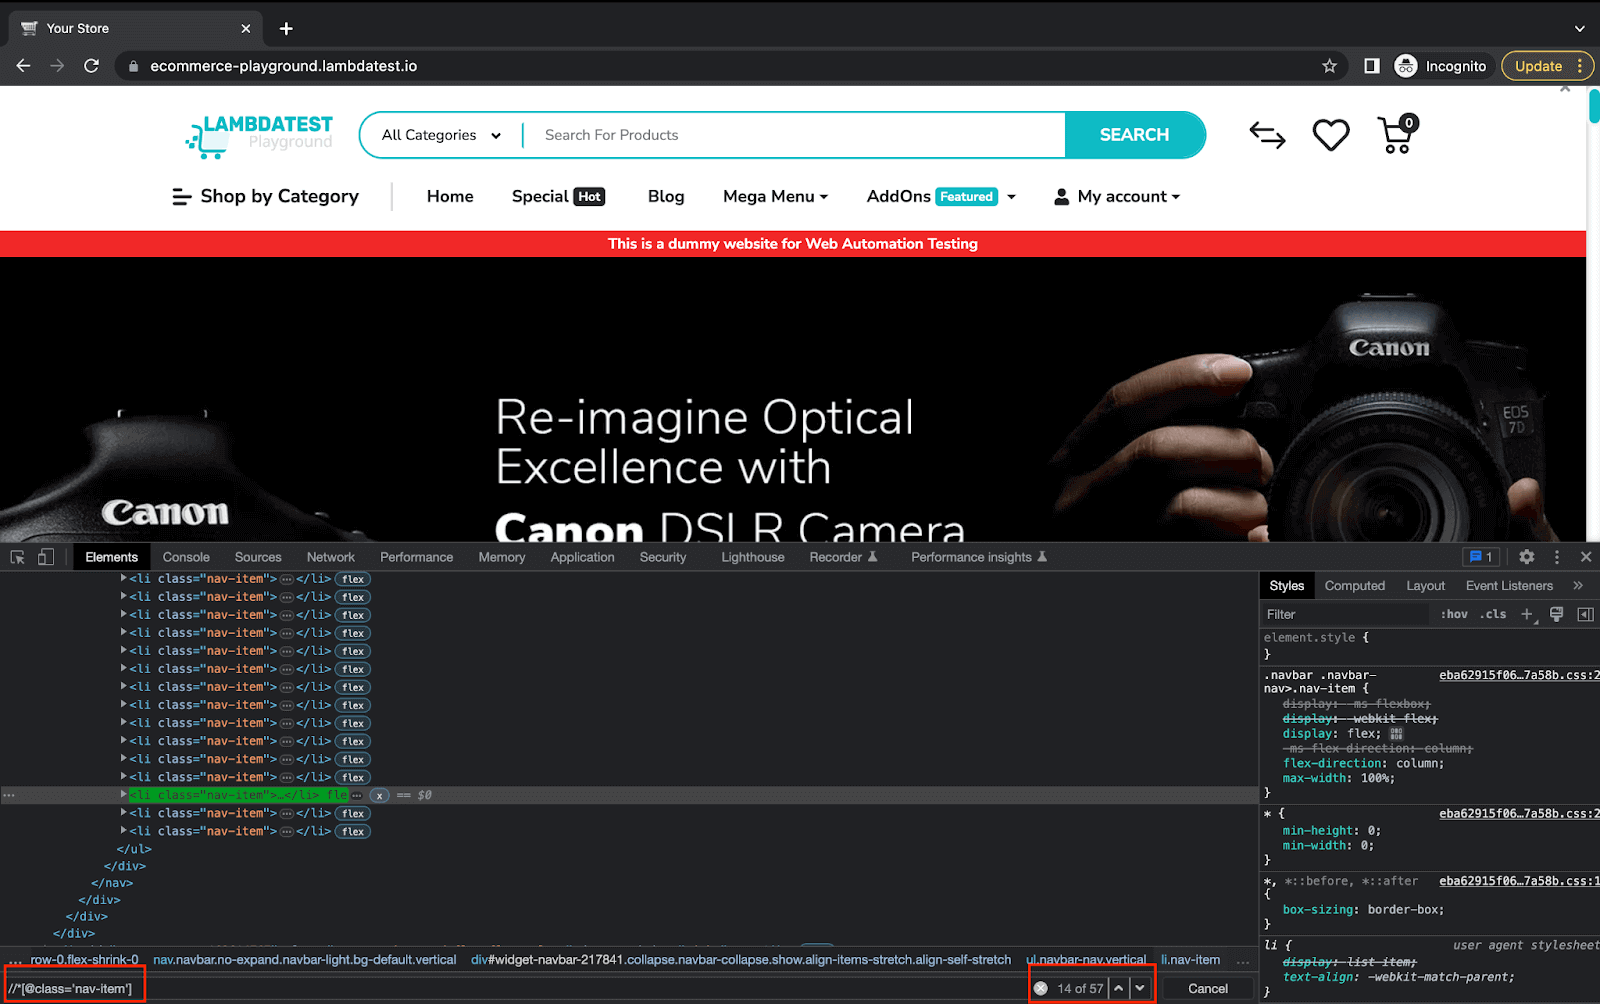Open Chrome three-dot menu beside Update
This screenshot has height=1004, width=1600.
[x=1579, y=66]
